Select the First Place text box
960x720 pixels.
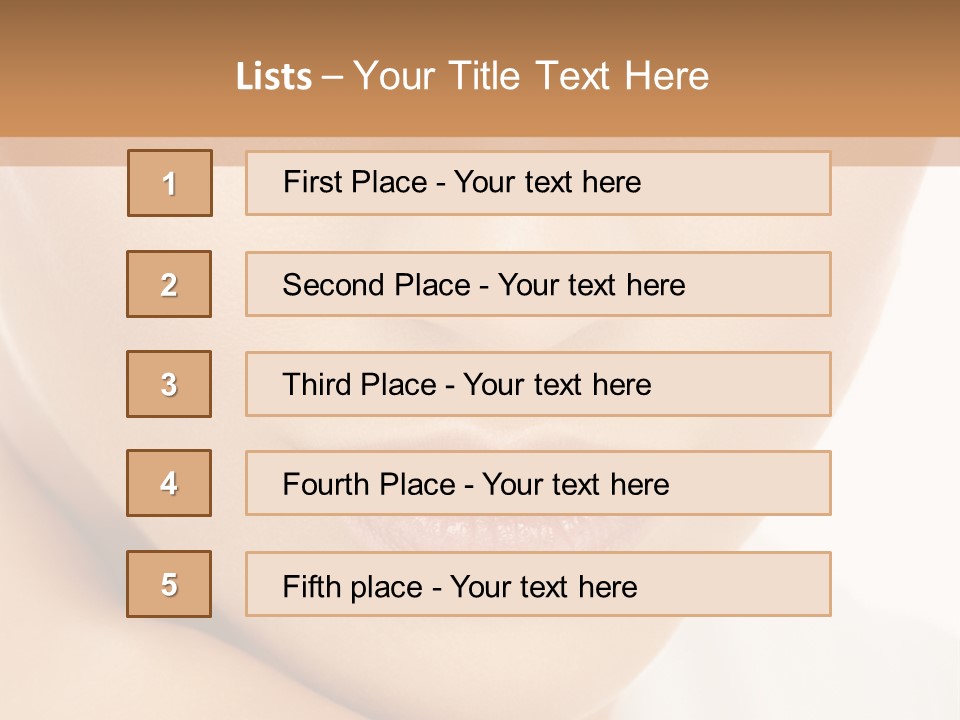(538, 183)
